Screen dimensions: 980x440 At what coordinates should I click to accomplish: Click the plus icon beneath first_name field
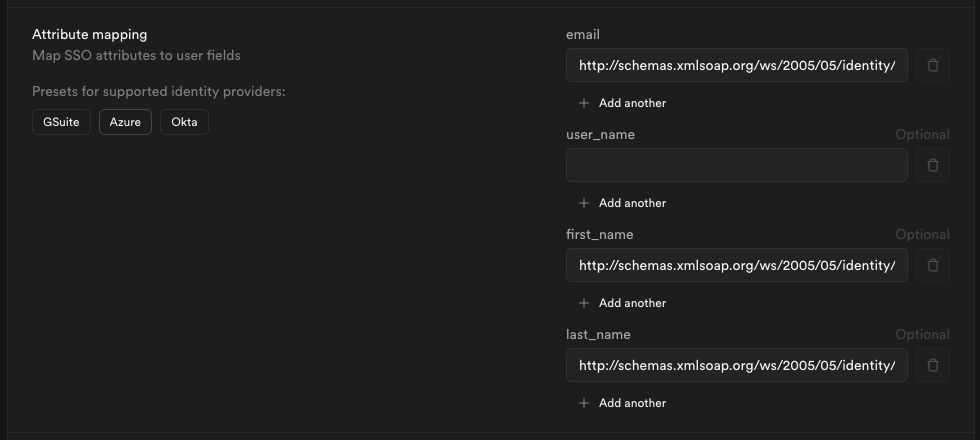pyautogui.click(x=584, y=303)
